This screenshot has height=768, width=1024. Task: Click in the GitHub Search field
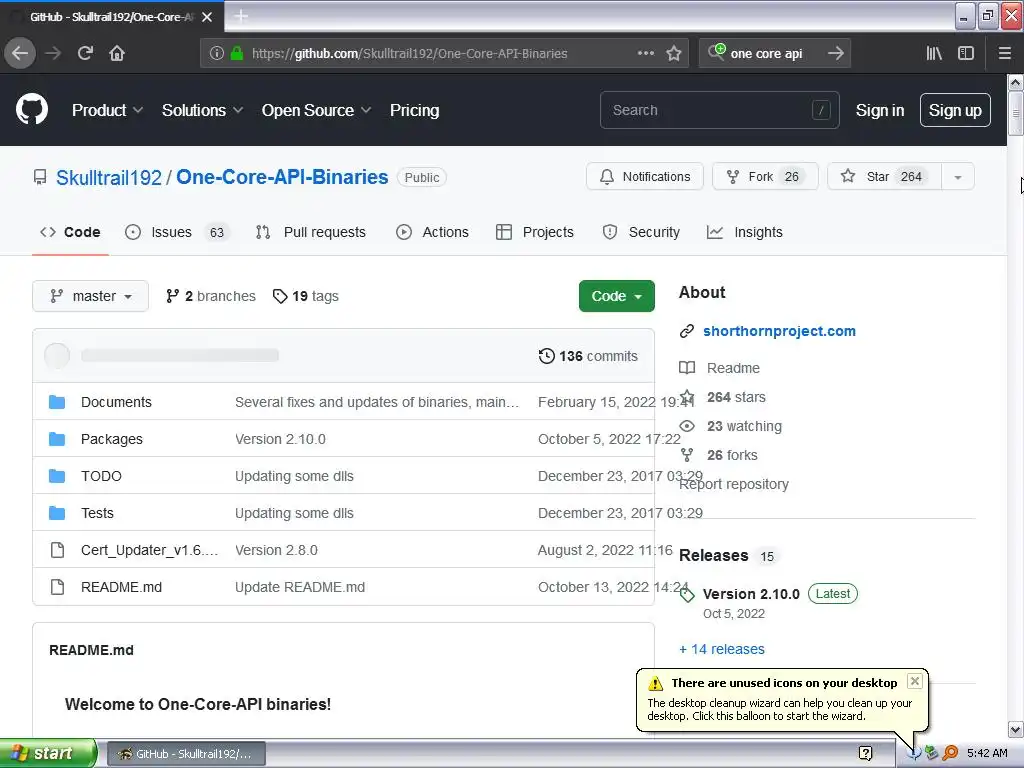coord(719,110)
